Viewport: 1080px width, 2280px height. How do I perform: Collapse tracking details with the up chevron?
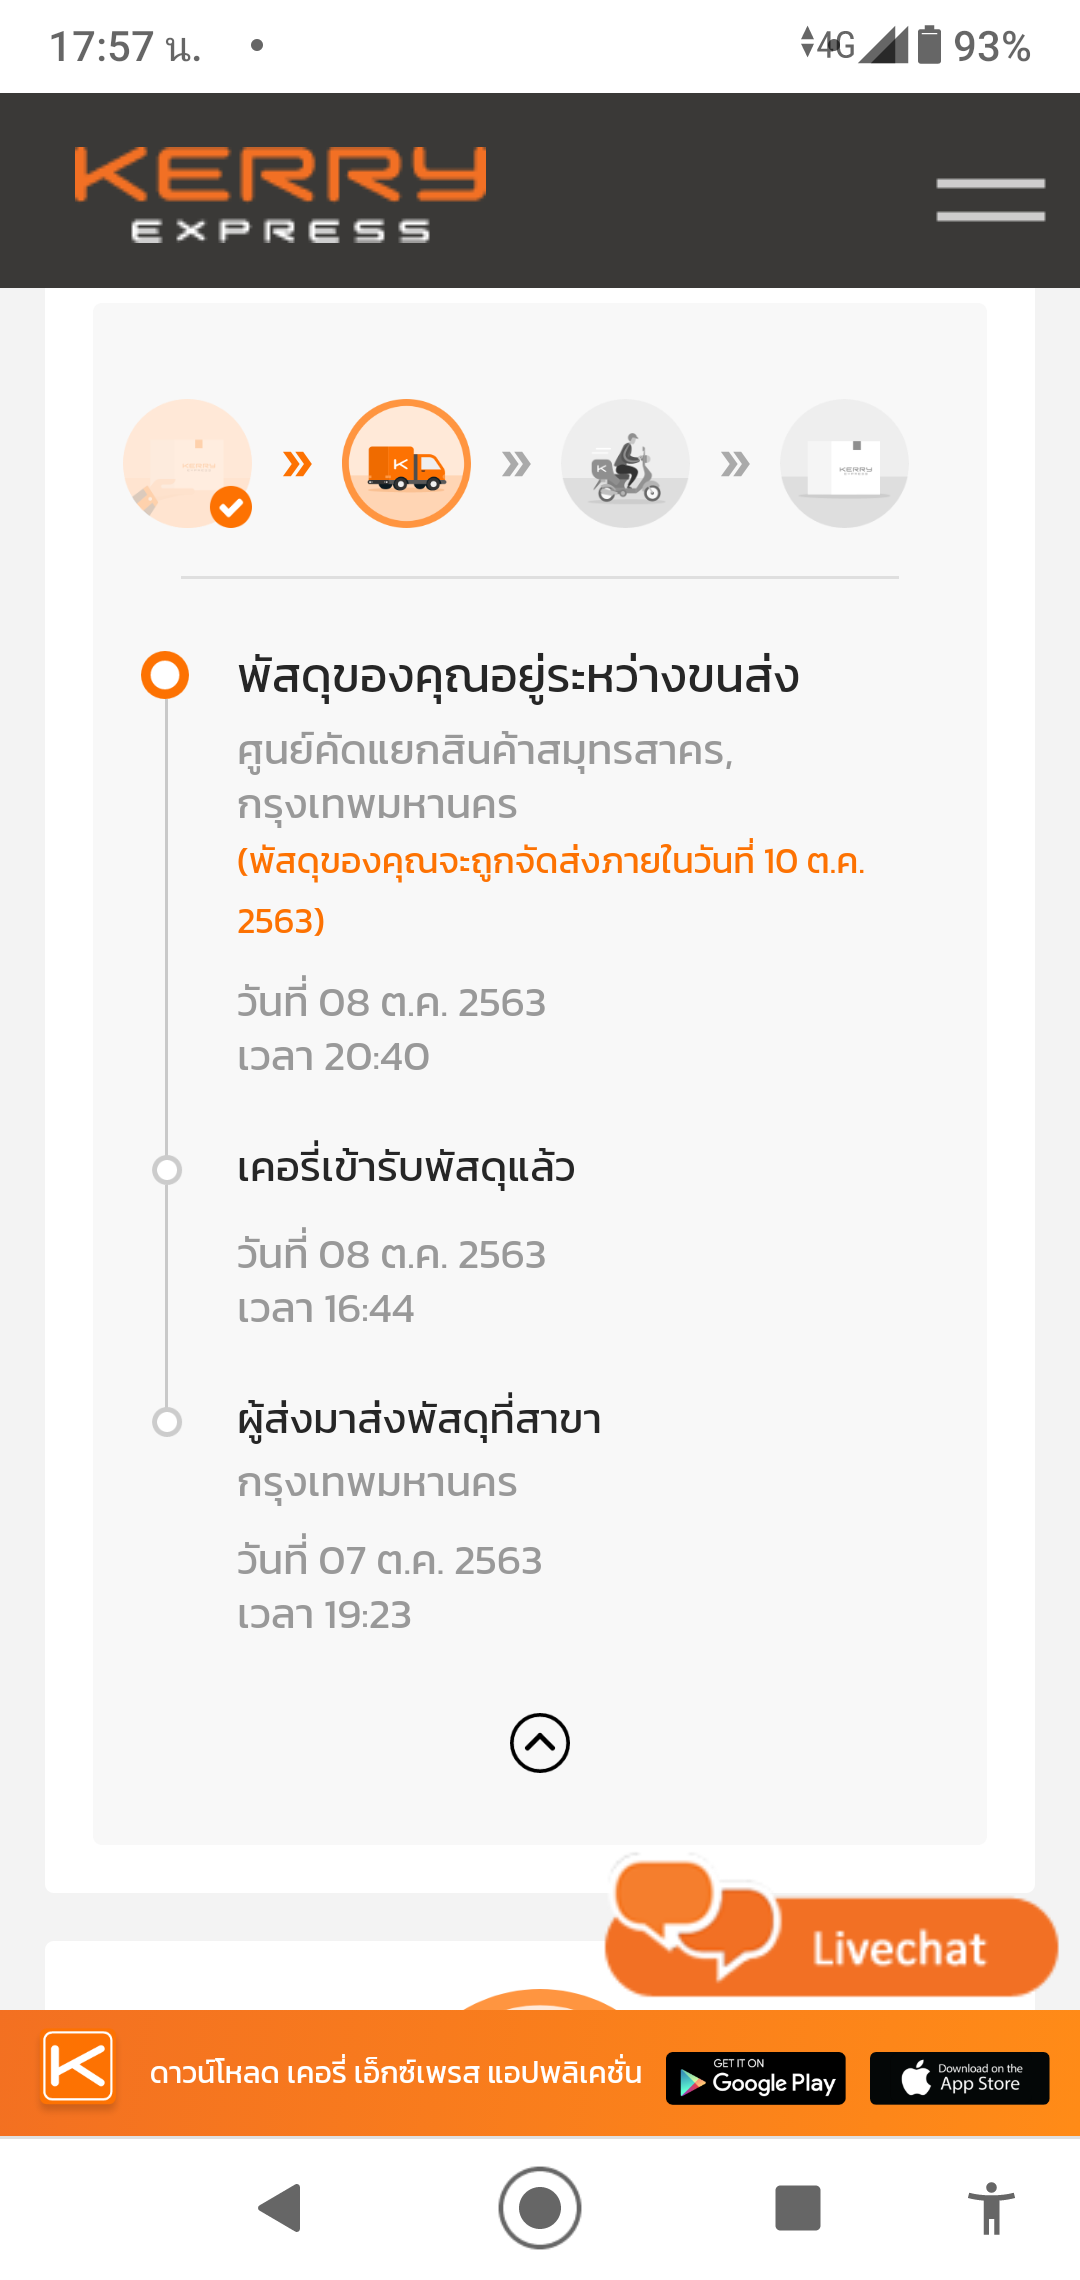tap(540, 1743)
